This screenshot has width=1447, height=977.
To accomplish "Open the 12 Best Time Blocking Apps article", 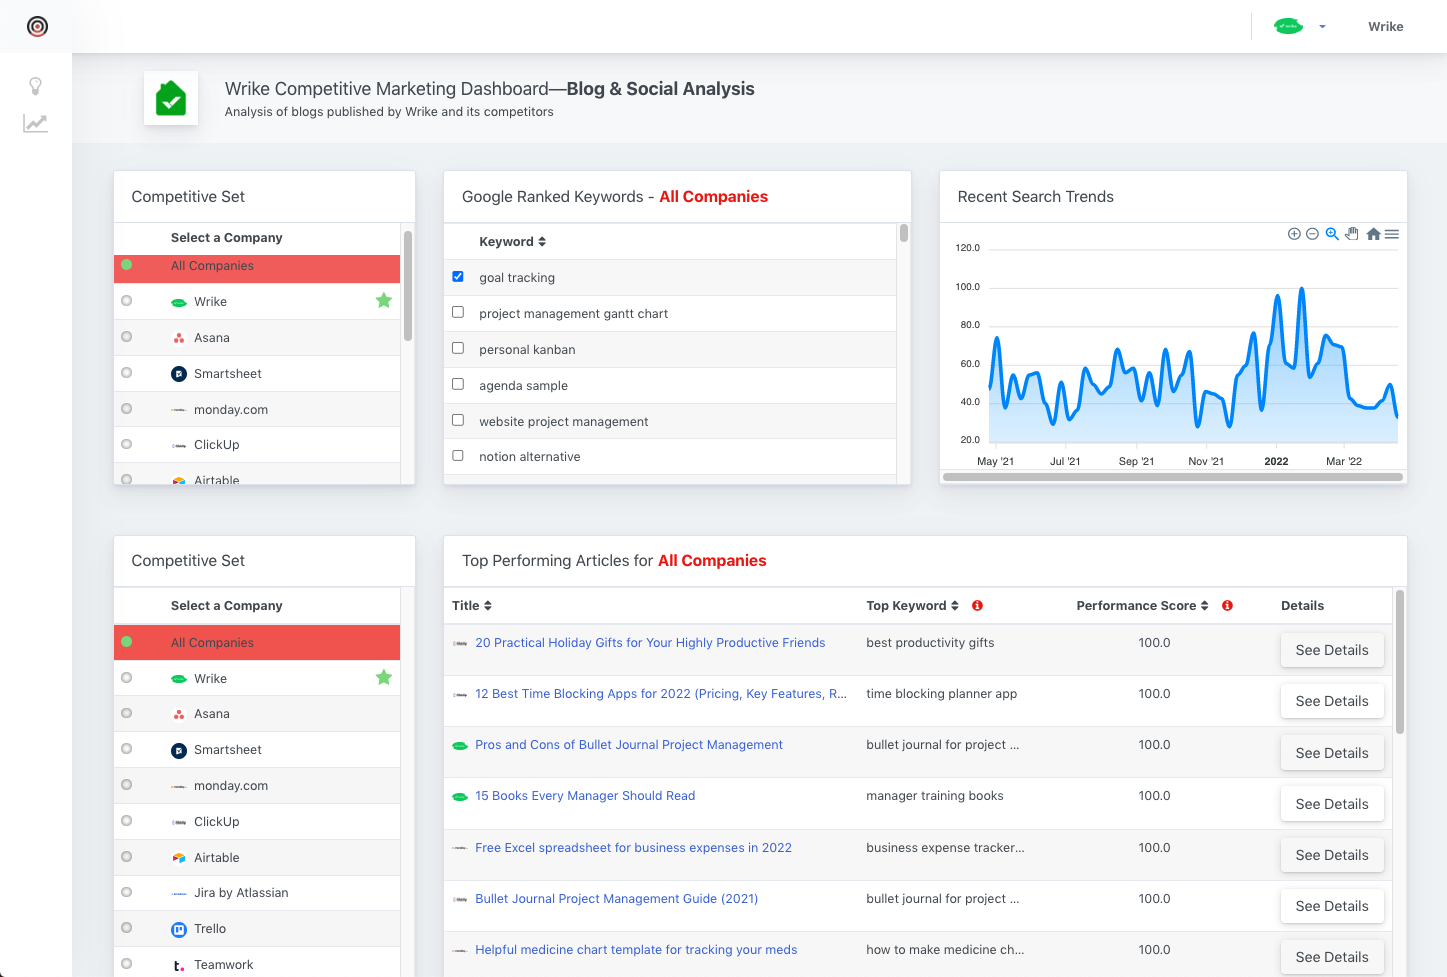I will point(661,694).
